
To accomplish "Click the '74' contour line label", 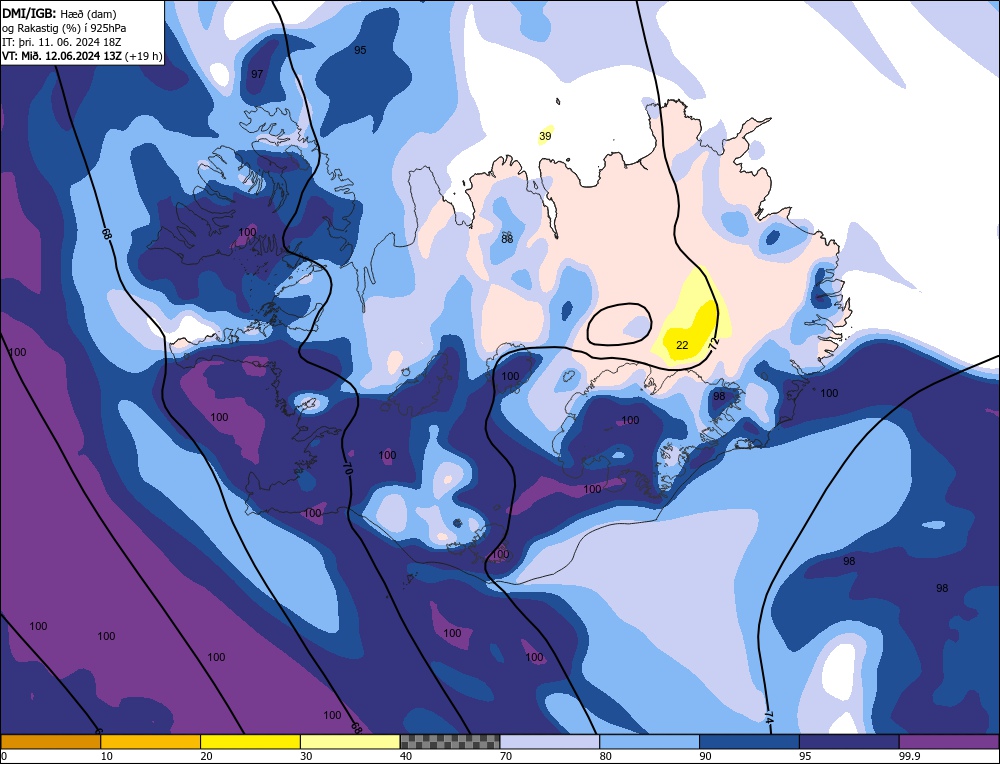I will (768, 718).
